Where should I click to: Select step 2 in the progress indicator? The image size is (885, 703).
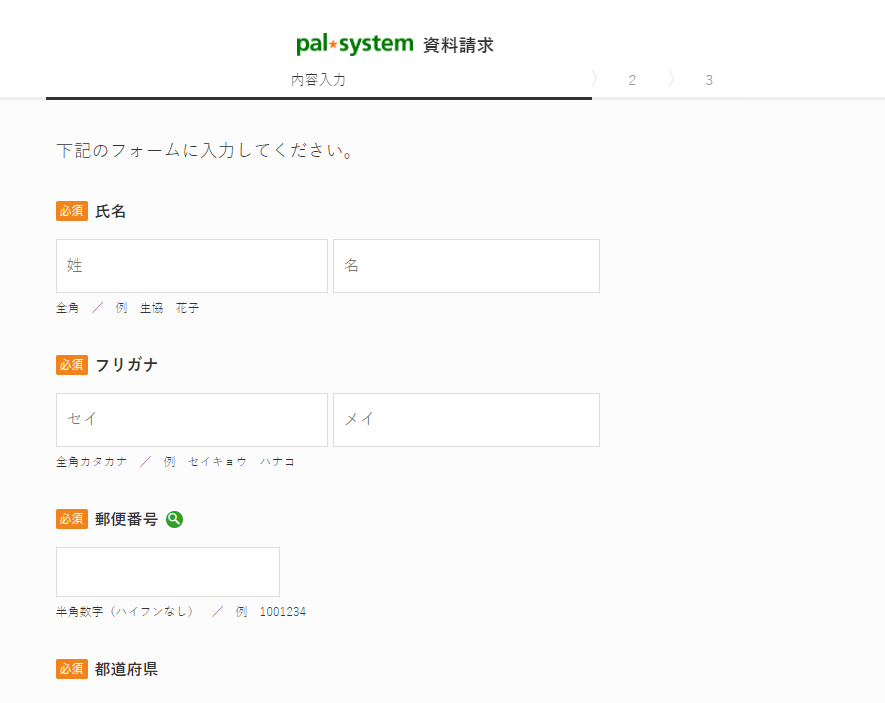tap(633, 80)
